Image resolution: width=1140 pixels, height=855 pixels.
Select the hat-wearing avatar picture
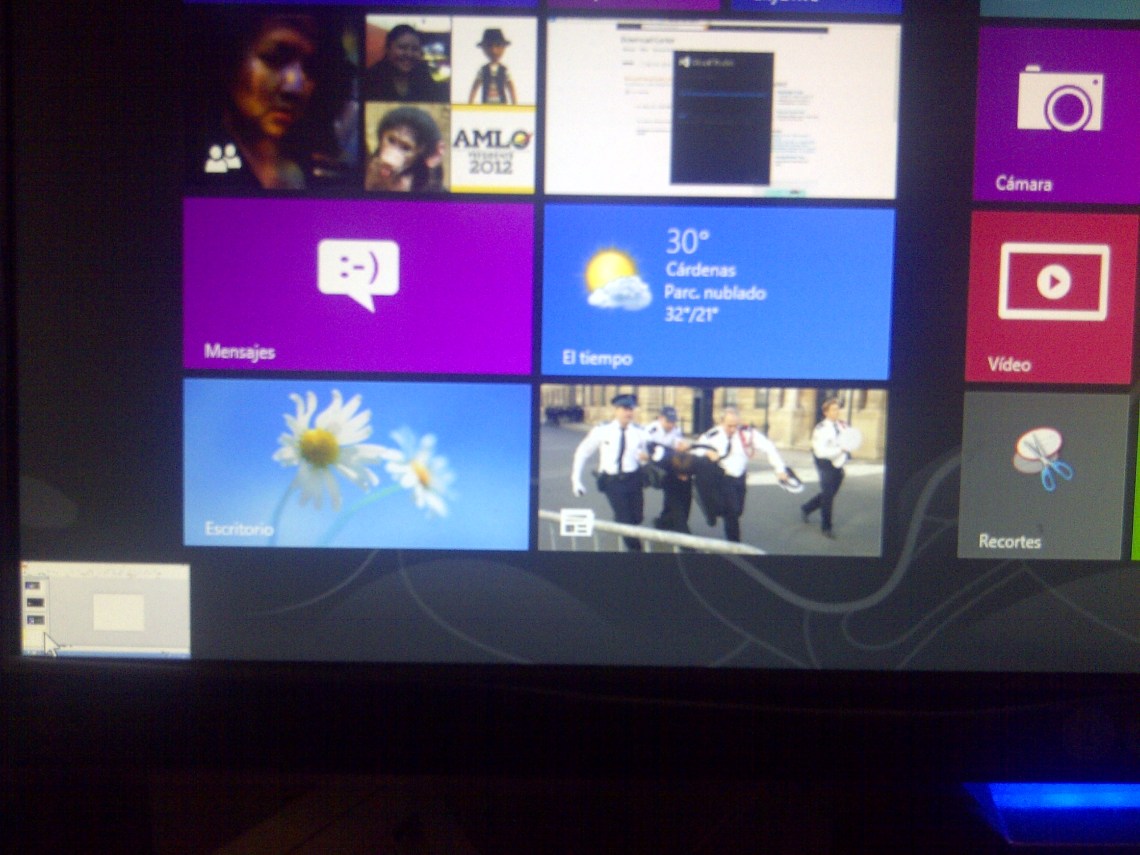[x=493, y=60]
